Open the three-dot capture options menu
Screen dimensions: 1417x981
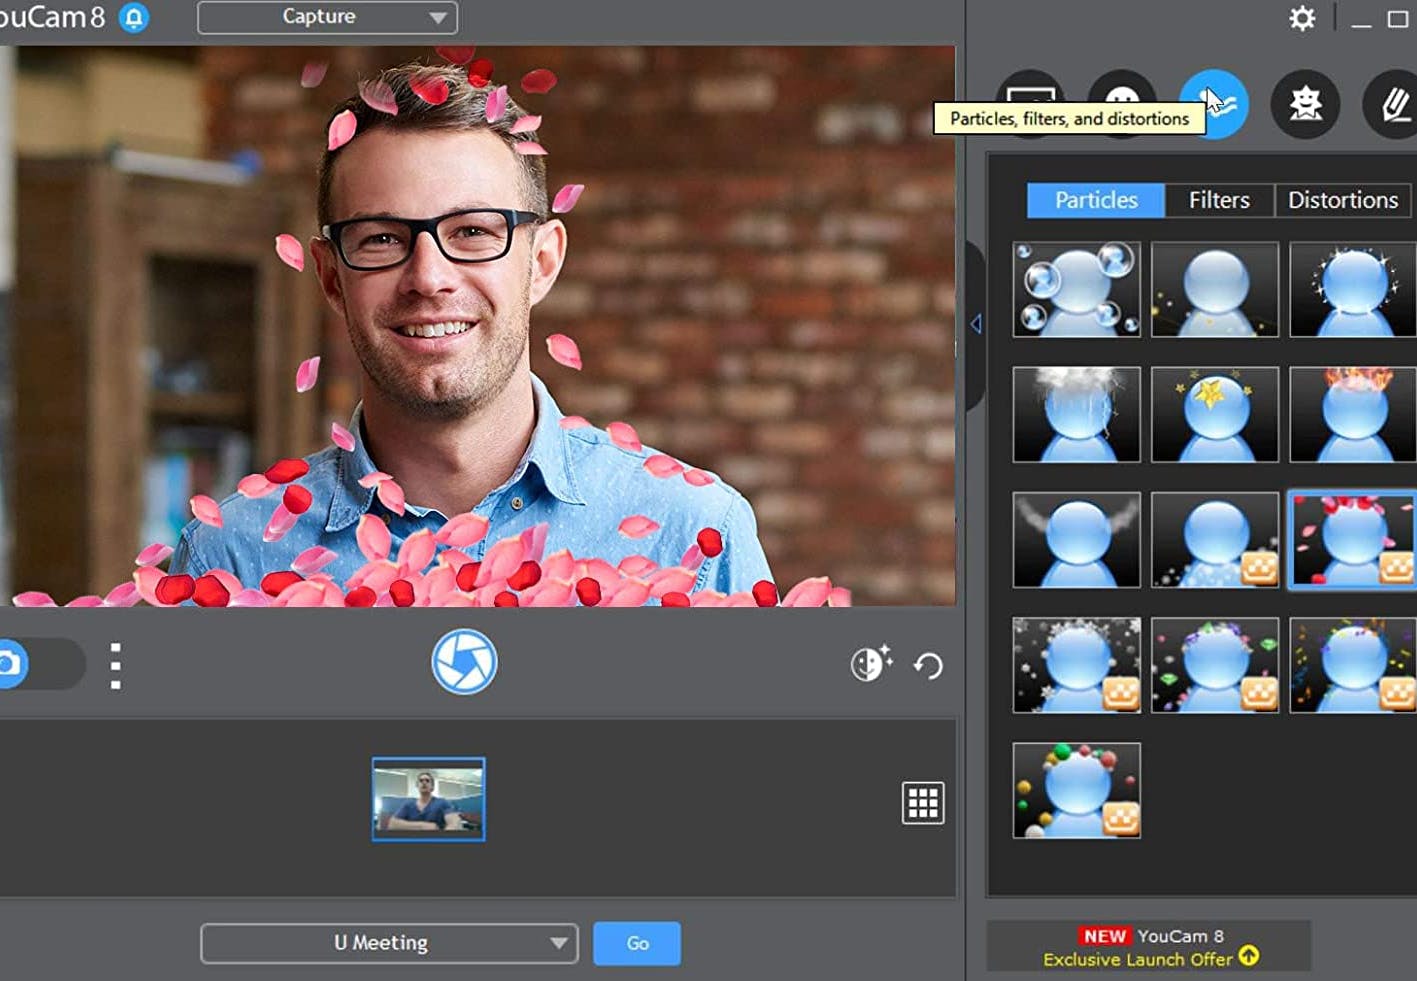pos(116,666)
